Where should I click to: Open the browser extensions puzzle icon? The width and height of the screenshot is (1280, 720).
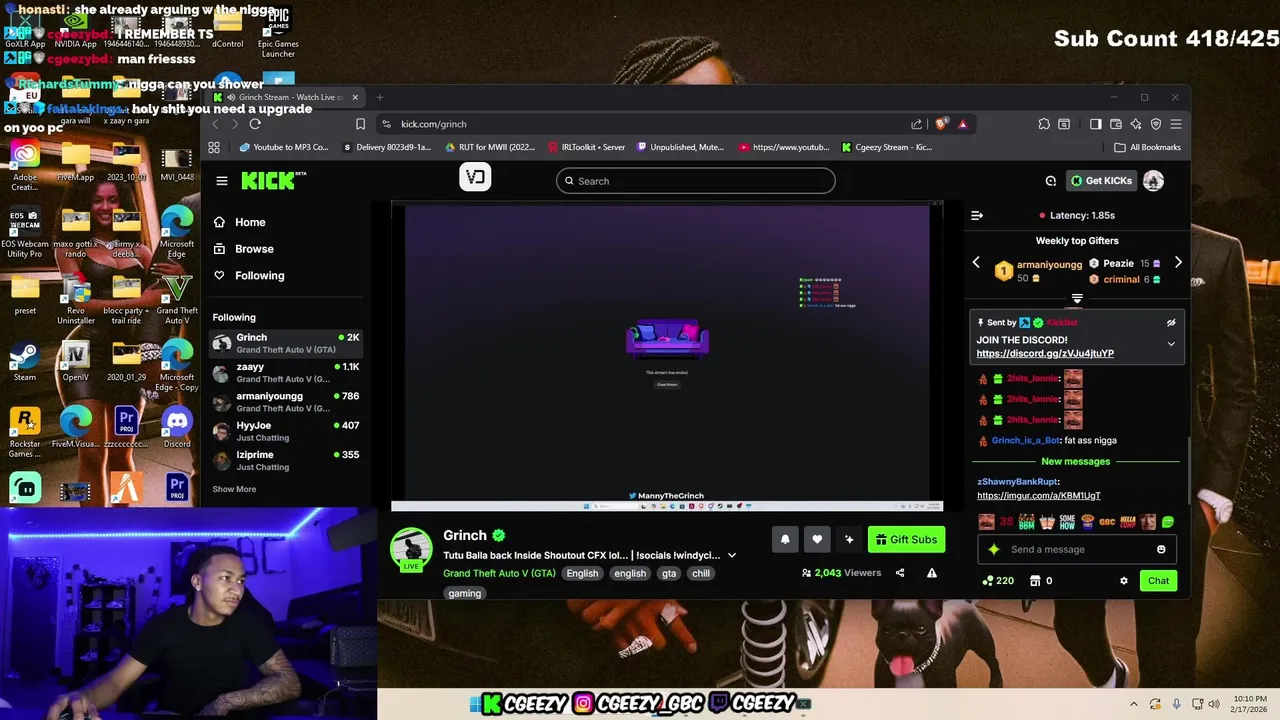pyautogui.click(x=1044, y=124)
